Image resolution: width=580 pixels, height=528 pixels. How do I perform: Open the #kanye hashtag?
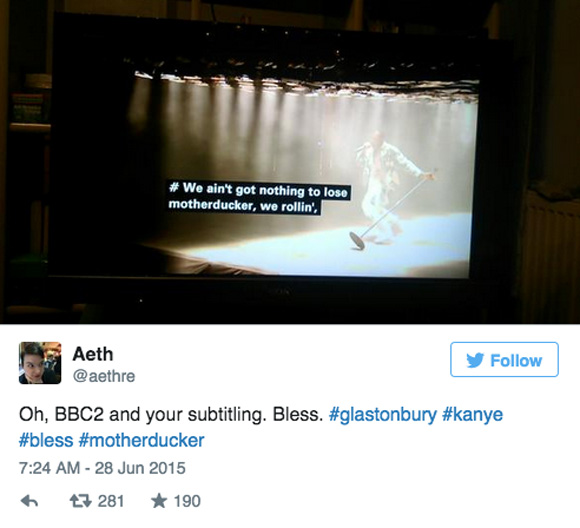click(473, 414)
